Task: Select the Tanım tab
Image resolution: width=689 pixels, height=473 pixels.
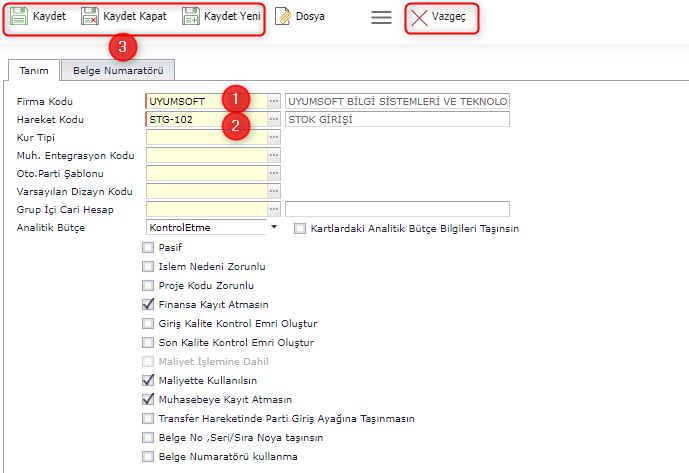Action: tap(33, 69)
